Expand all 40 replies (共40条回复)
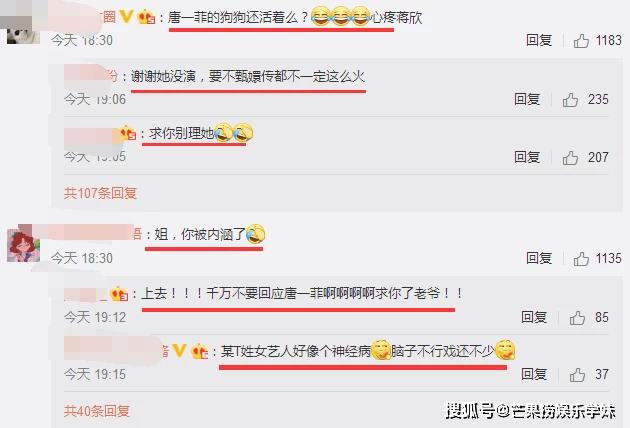The height and width of the screenshot is (428, 630). 97,411
